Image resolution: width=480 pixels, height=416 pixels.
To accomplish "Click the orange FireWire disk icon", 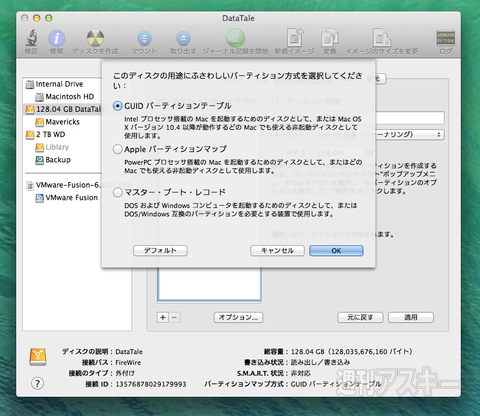I will click(x=38, y=357).
